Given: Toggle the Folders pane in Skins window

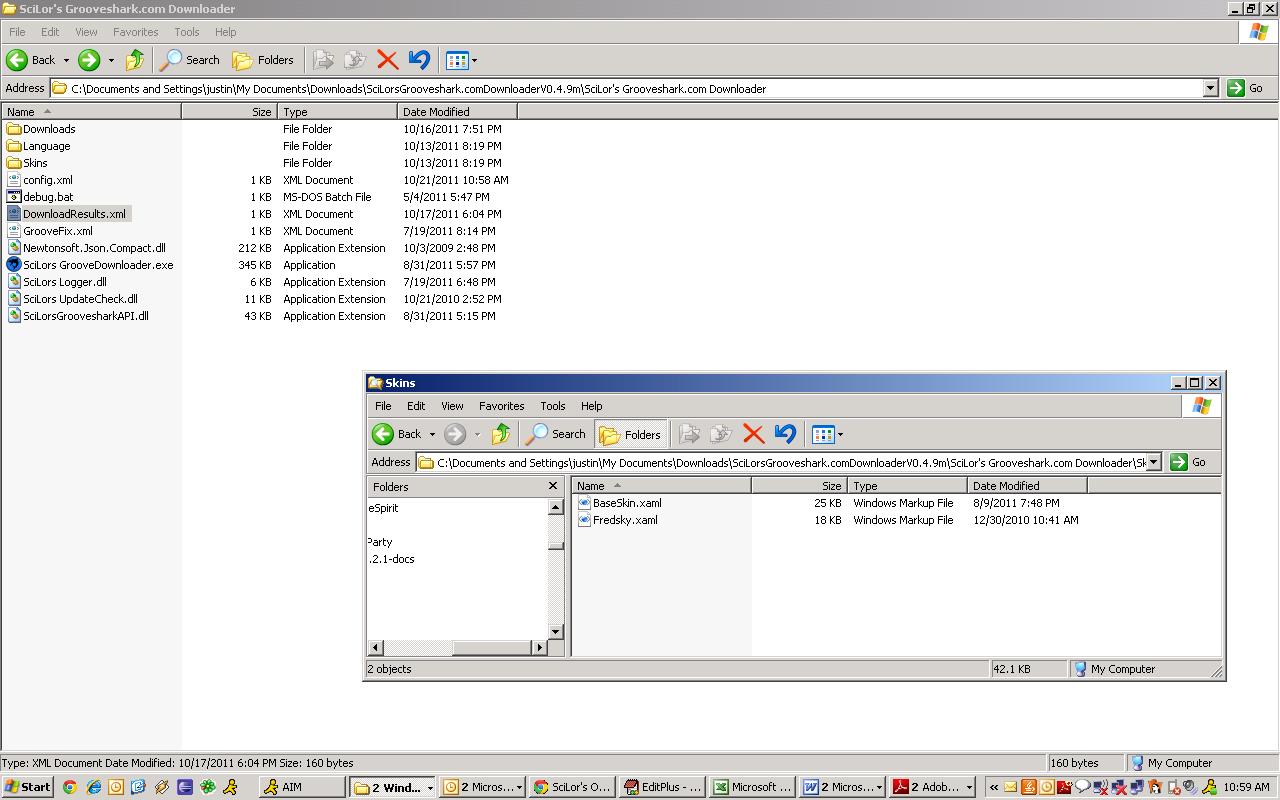Looking at the screenshot, I should pyautogui.click(x=630, y=434).
